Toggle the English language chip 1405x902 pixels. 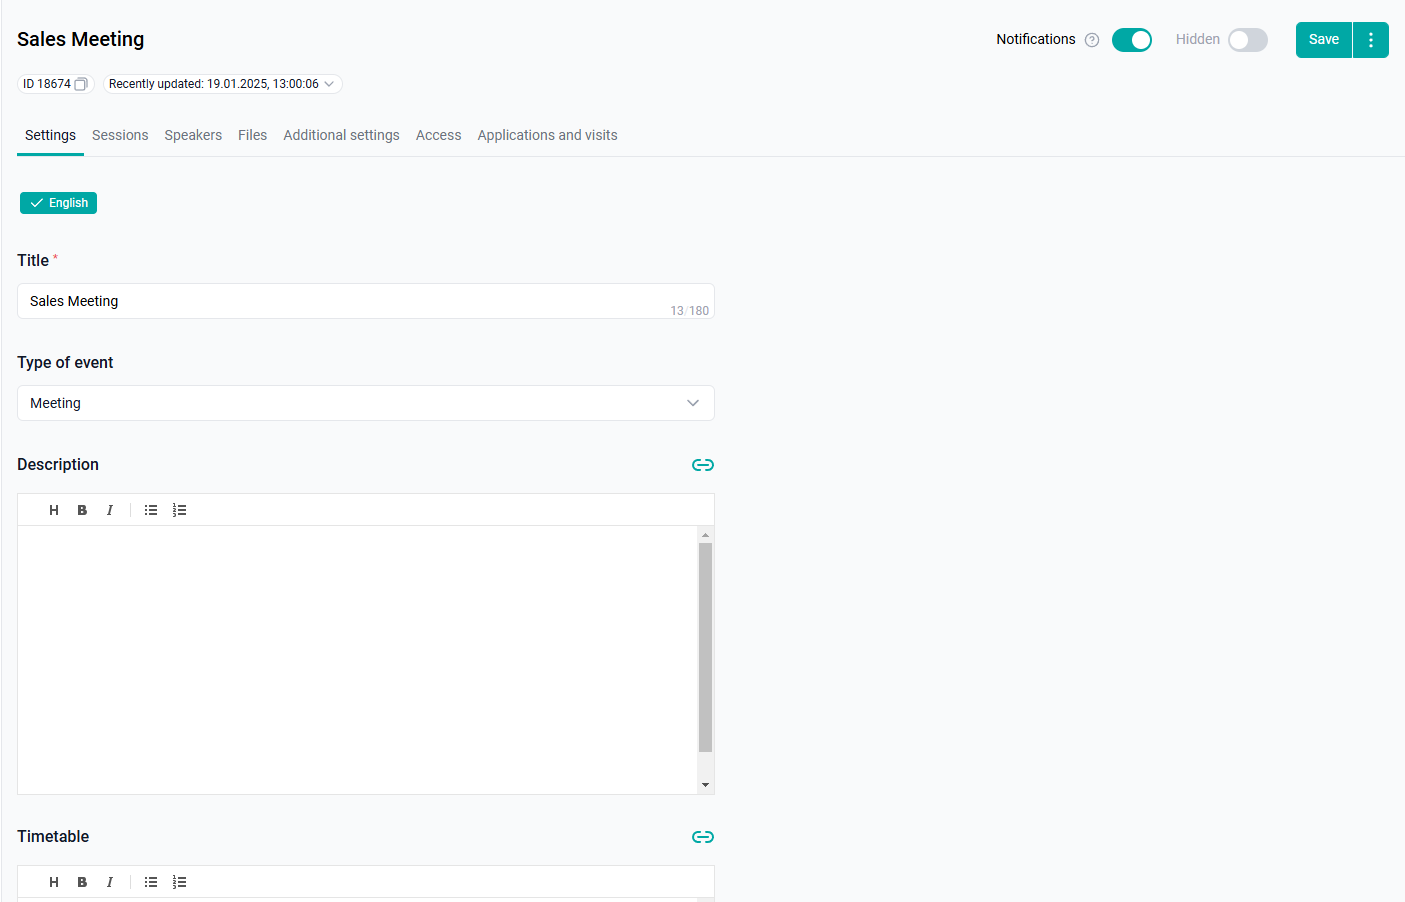(x=58, y=203)
